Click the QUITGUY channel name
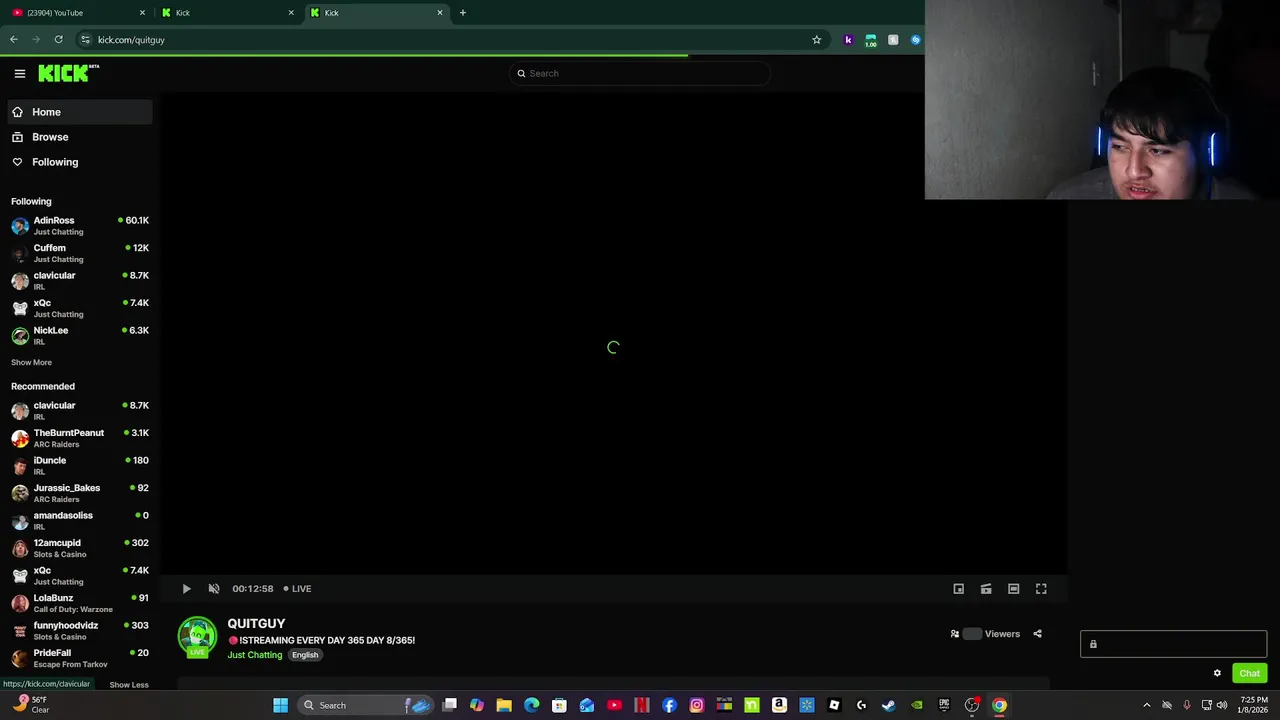Screen dimensions: 1280x720 (x=256, y=624)
